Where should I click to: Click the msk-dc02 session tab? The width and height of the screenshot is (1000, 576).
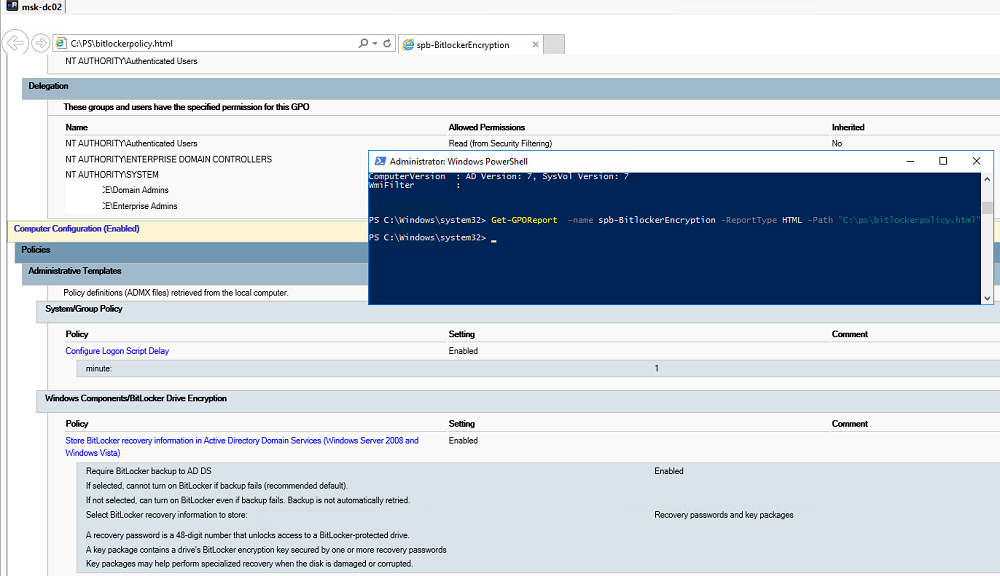(x=33, y=6)
